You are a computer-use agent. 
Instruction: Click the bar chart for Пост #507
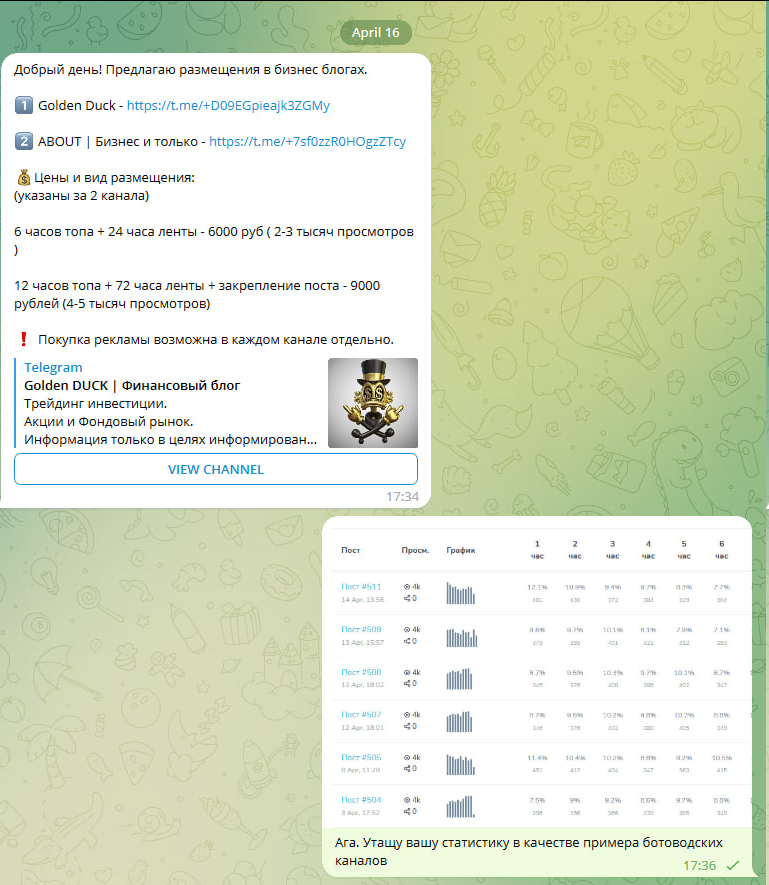pyautogui.click(x=459, y=722)
